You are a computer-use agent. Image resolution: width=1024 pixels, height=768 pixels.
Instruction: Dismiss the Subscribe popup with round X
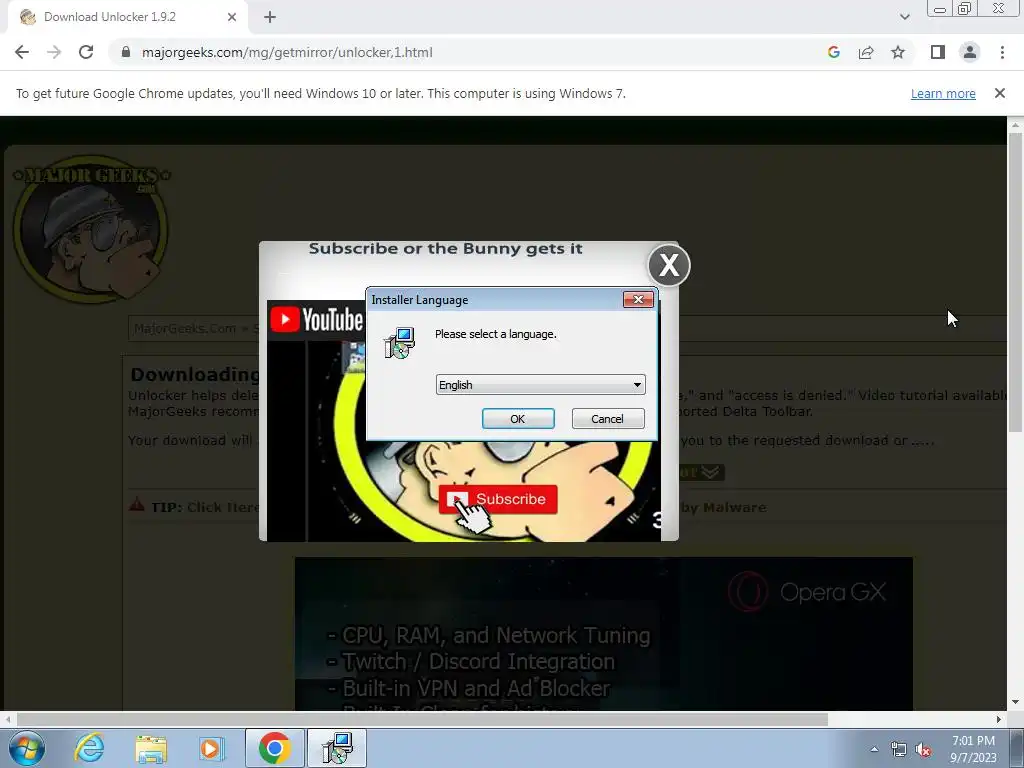669,265
